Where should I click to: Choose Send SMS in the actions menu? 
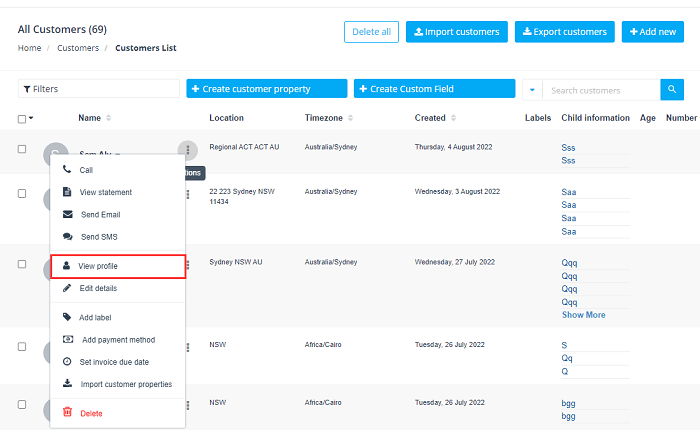99,237
